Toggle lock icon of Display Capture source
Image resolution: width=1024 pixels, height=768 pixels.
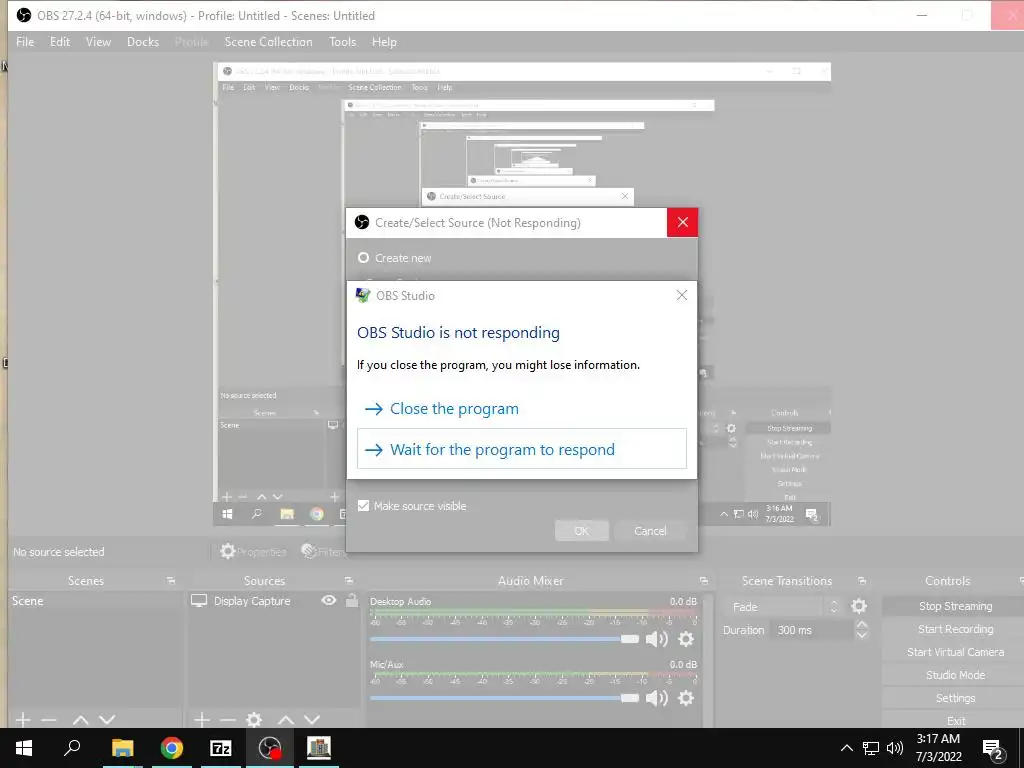coord(351,600)
